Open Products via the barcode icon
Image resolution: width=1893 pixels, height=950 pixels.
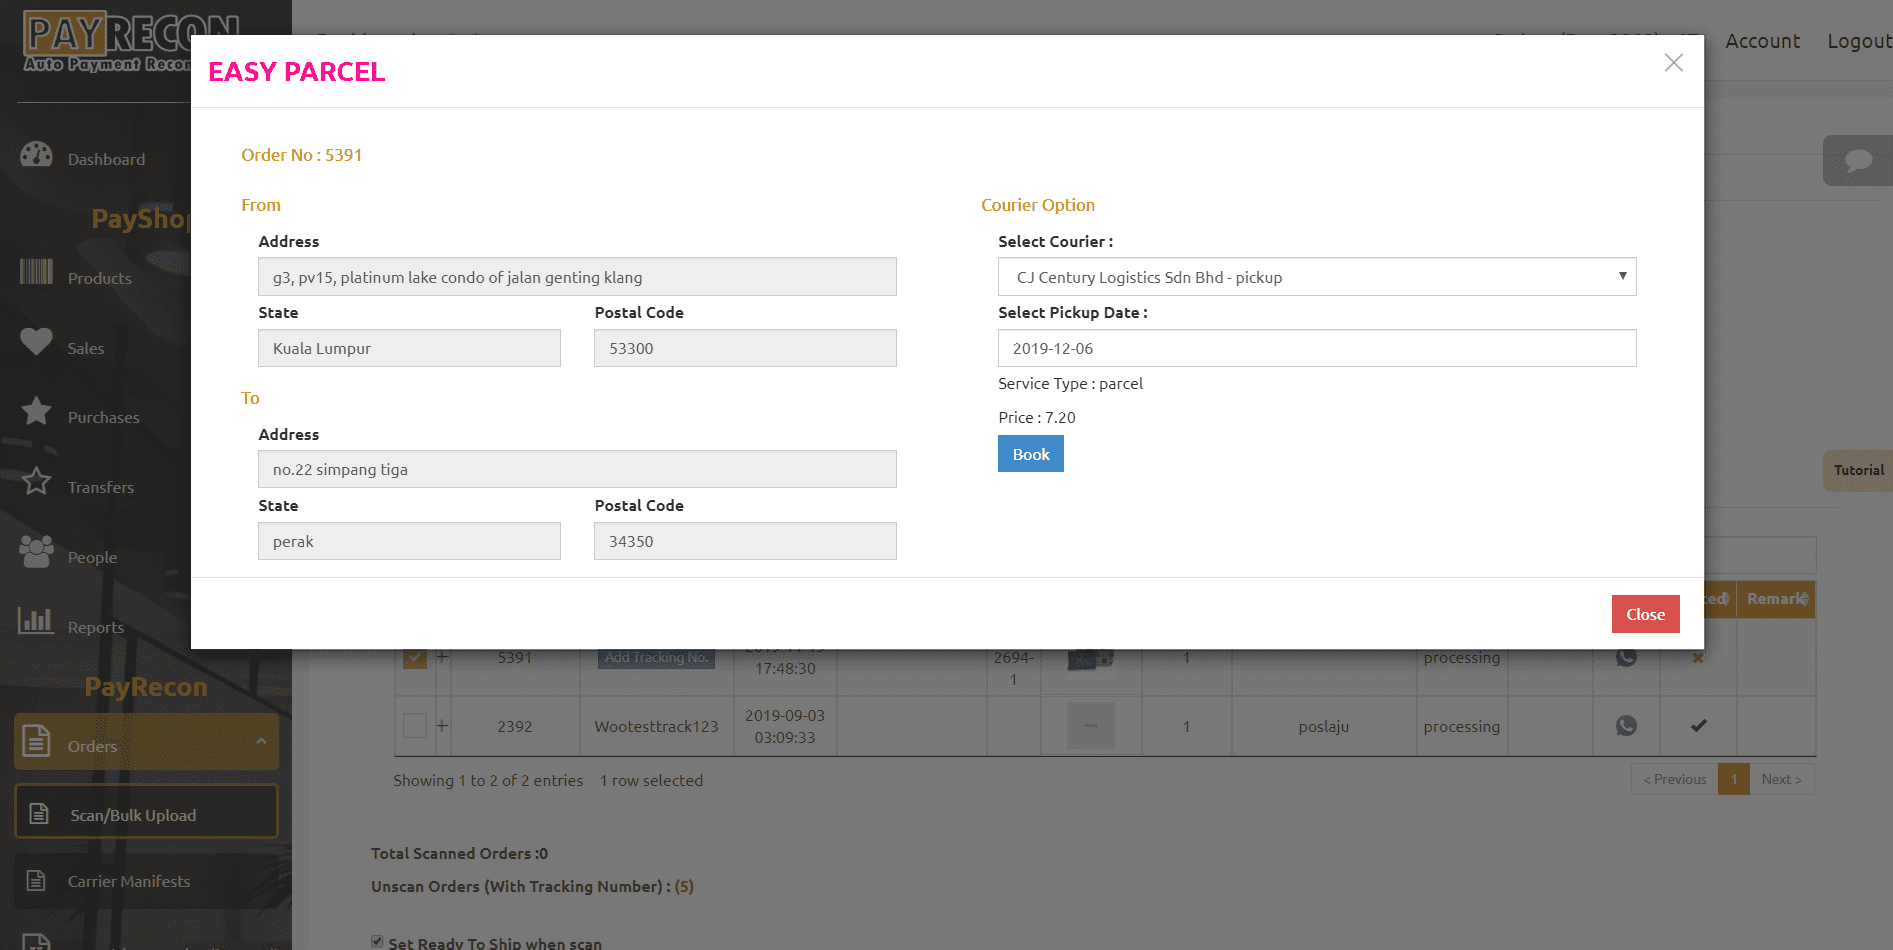pyautogui.click(x=36, y=272)
